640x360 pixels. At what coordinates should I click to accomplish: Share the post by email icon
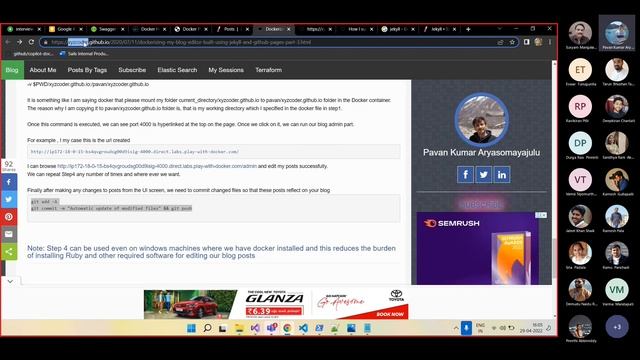click(x=9, y=234)
